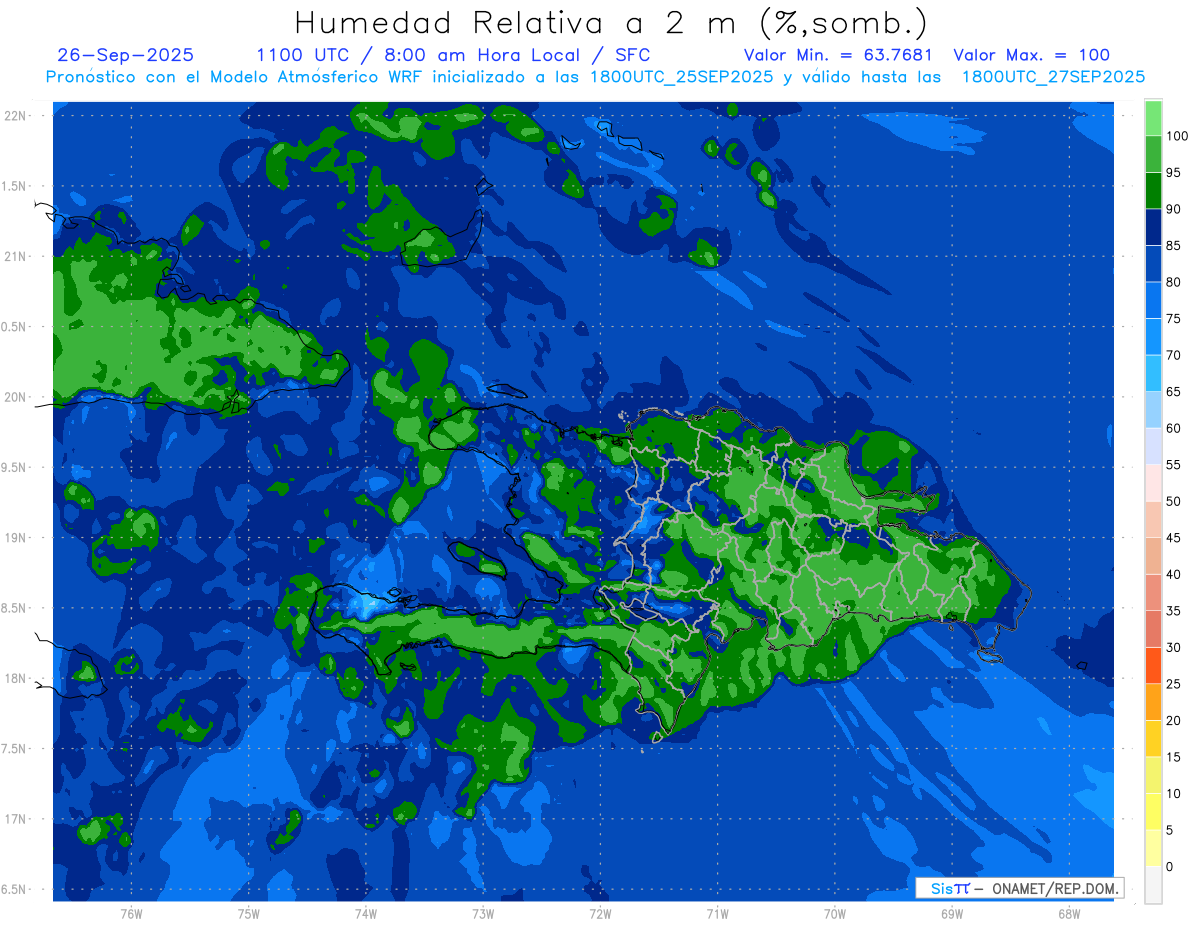The width and height of the screenshot is (1200, 927).
Task: Click the 68W longitude axis label
Action: pyautogui.click(x=1068, y=913)
